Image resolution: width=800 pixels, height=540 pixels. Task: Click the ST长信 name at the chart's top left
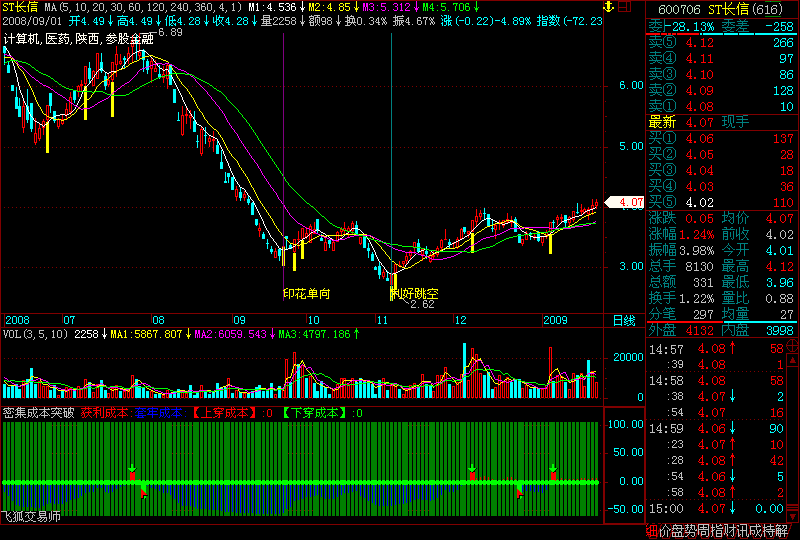[20, 7]
